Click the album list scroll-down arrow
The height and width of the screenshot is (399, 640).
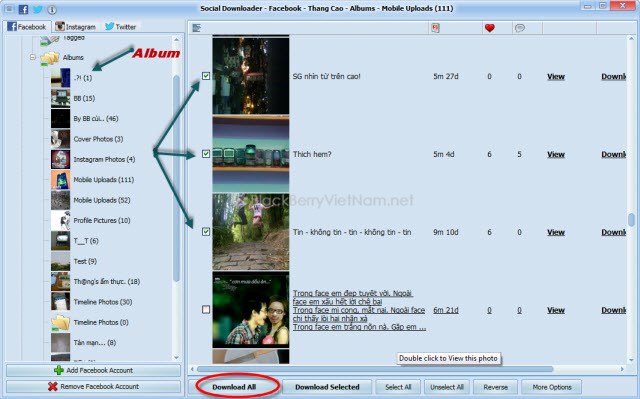tap(176, 357)
